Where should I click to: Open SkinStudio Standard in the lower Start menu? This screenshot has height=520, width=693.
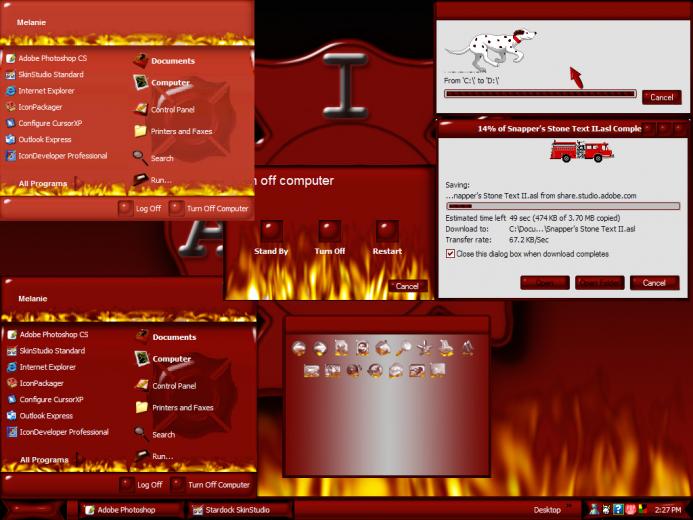pyautogui.click(x=46, y=351)
